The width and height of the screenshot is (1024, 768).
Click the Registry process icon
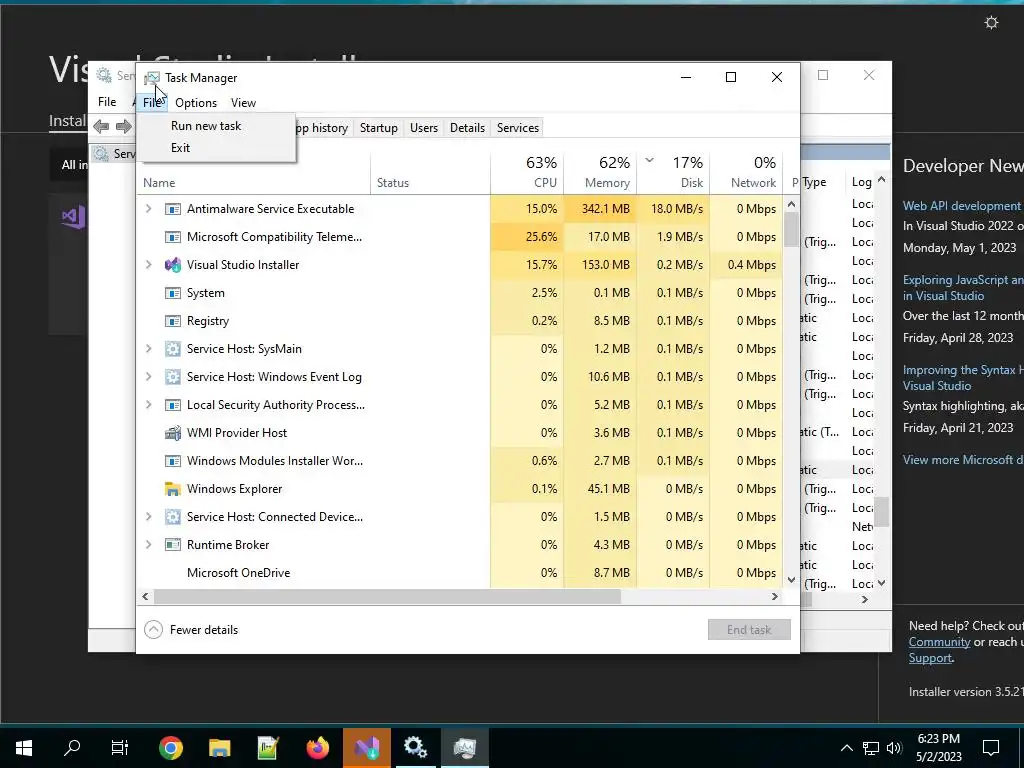click(x=172, y=321)
